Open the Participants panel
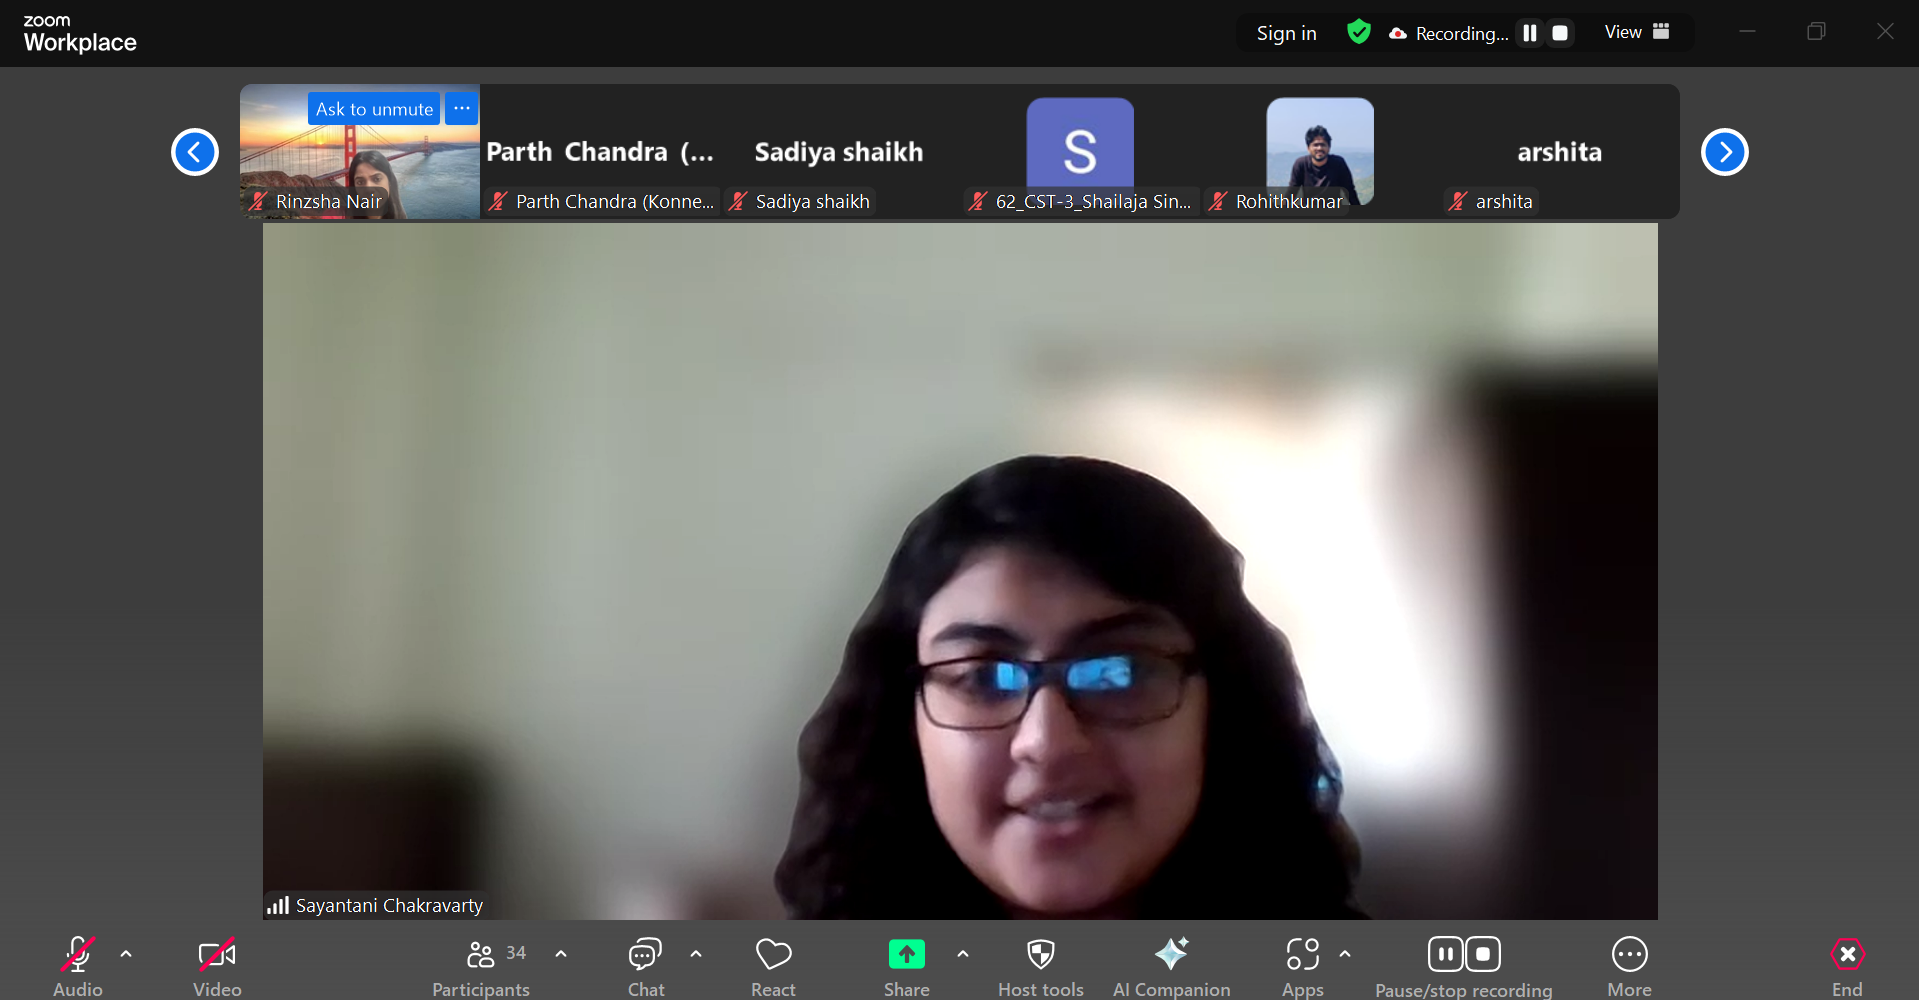Viewport: 1919px width, 1000px height. tap(481, 966)
